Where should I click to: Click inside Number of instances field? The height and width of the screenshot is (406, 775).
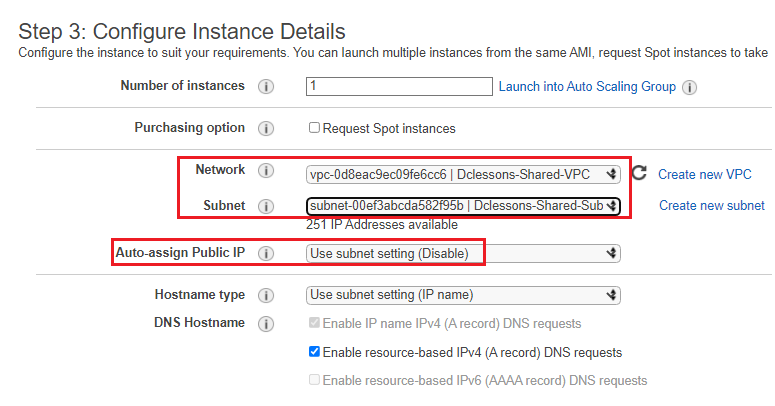399,86
